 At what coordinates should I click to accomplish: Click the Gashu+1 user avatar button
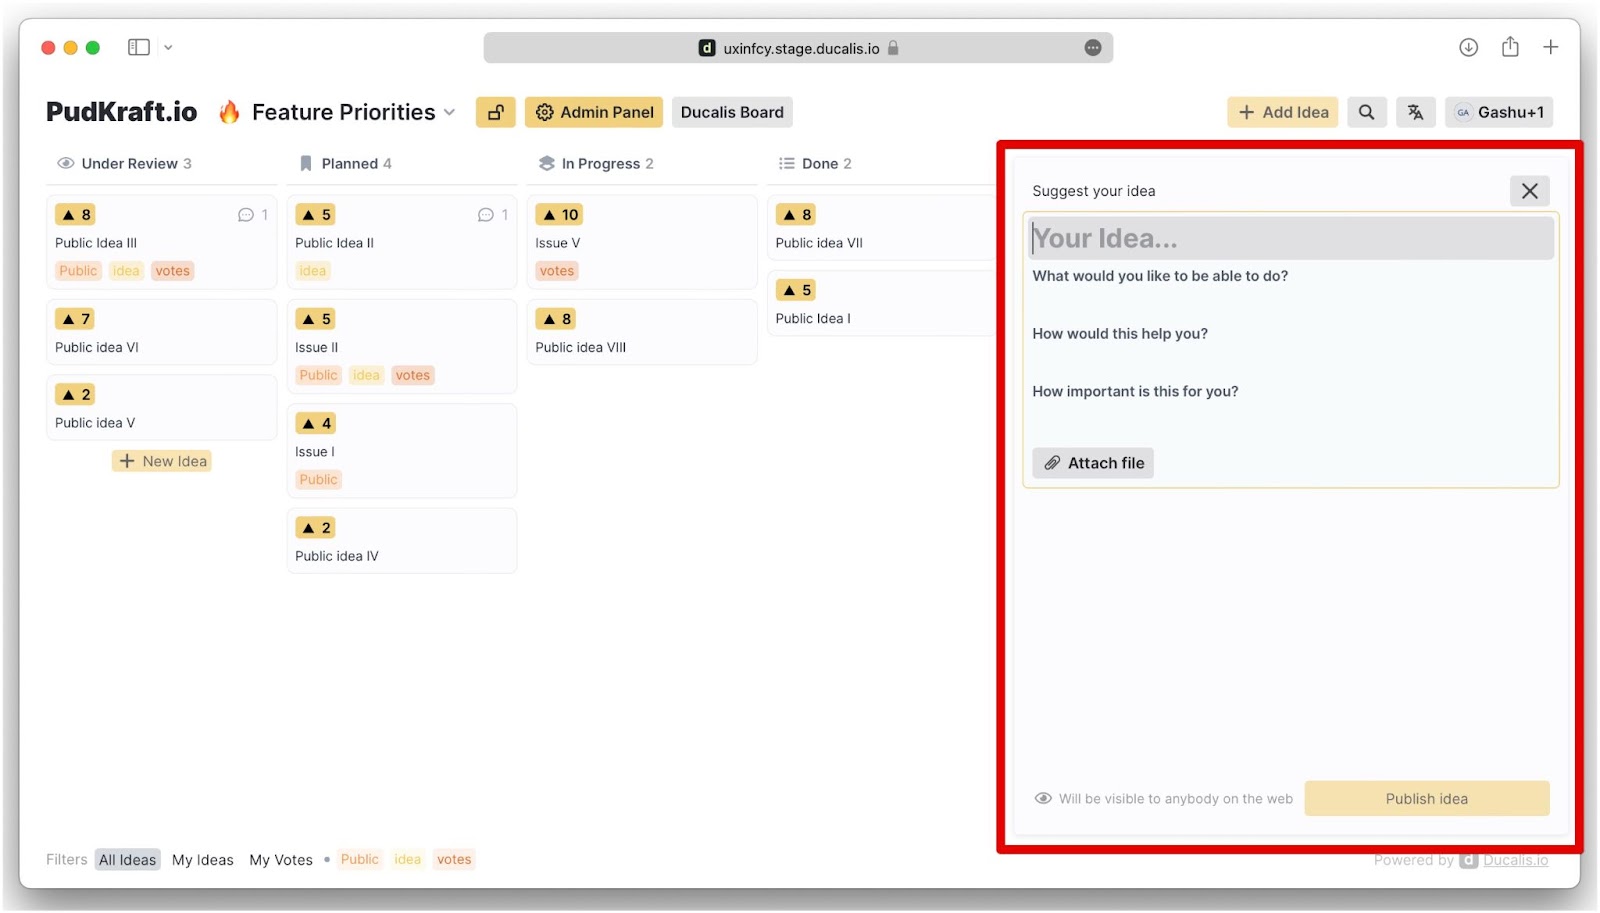pyautogui.click(x=1499, y=112)
